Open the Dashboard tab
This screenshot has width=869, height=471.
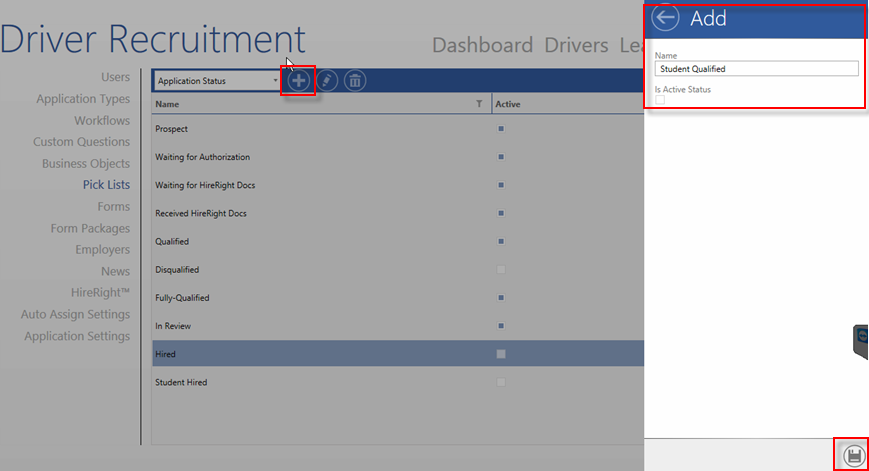coord(482,45)
